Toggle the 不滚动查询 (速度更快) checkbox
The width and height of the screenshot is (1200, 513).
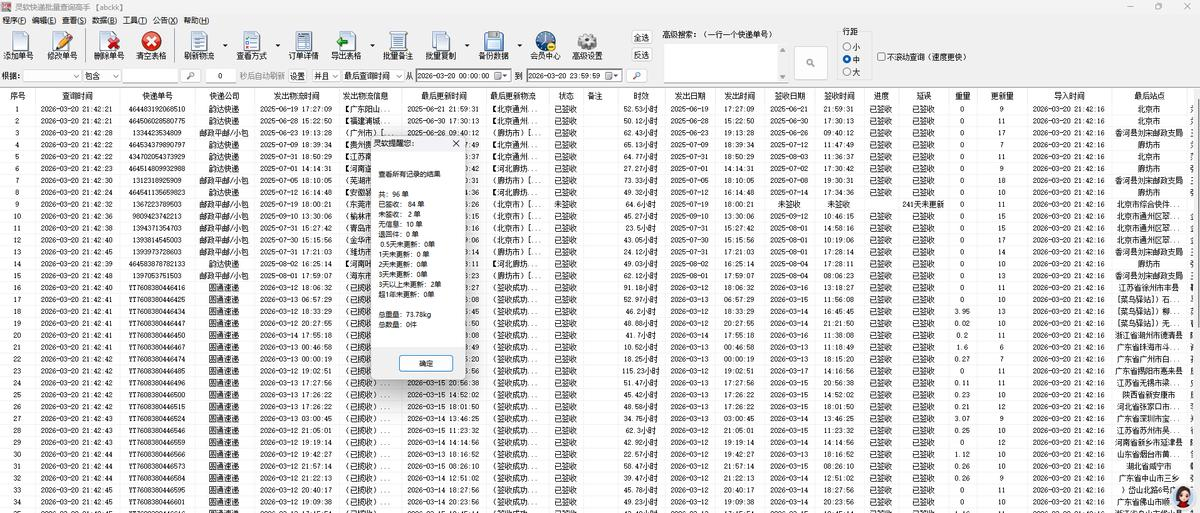(881, 57)
